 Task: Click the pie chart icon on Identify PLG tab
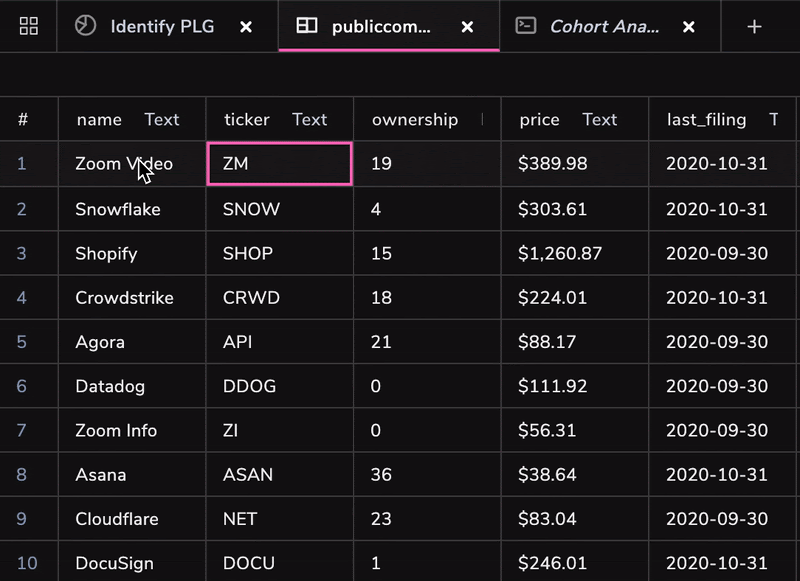[x=87, y=26]
